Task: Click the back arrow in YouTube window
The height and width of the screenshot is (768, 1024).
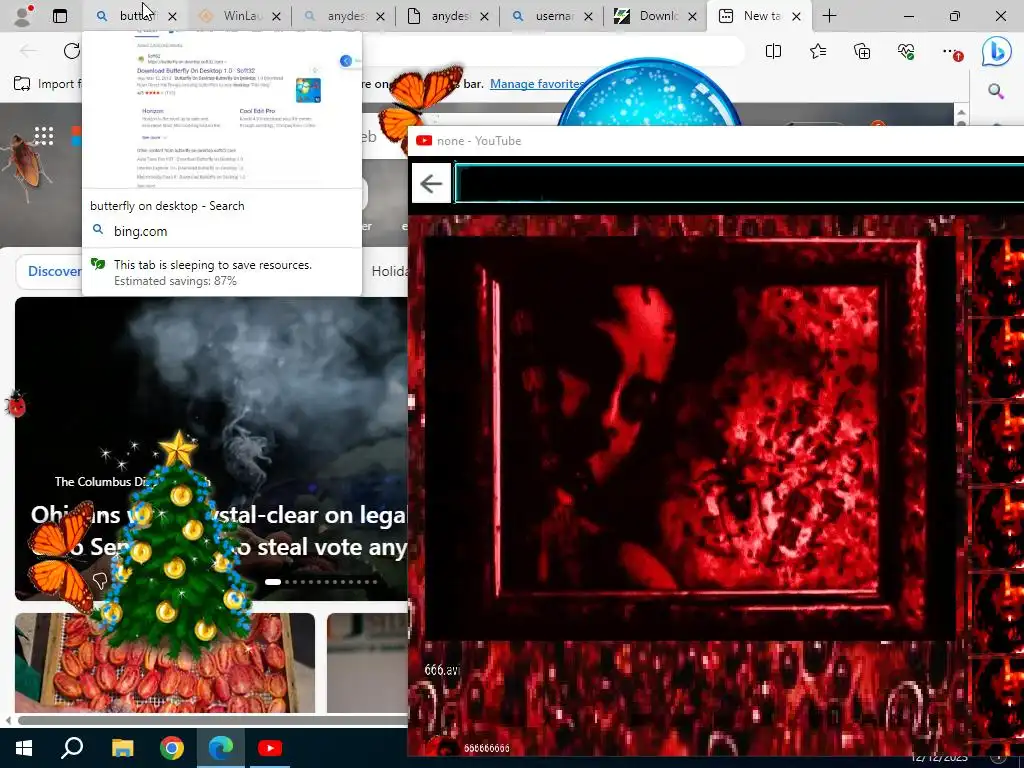Action: (431, 184)
